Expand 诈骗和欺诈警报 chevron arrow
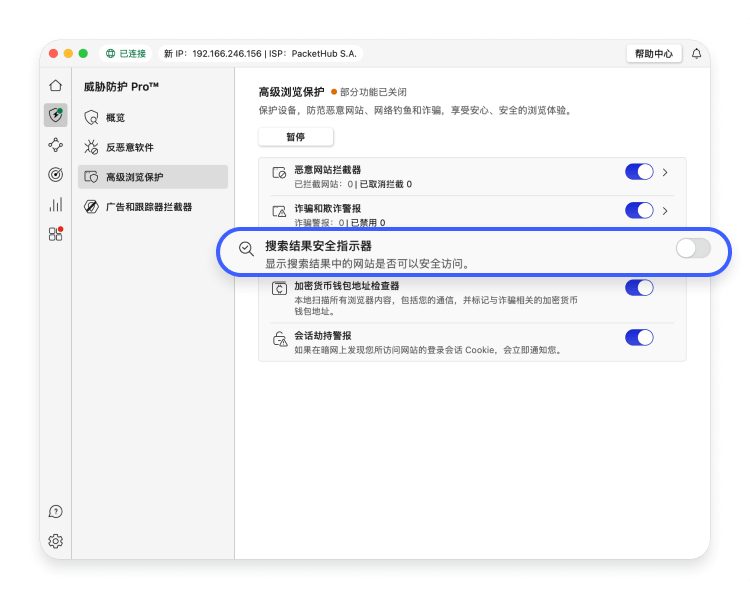Viewport: 750px width, 600px height. tap(665, 211)
